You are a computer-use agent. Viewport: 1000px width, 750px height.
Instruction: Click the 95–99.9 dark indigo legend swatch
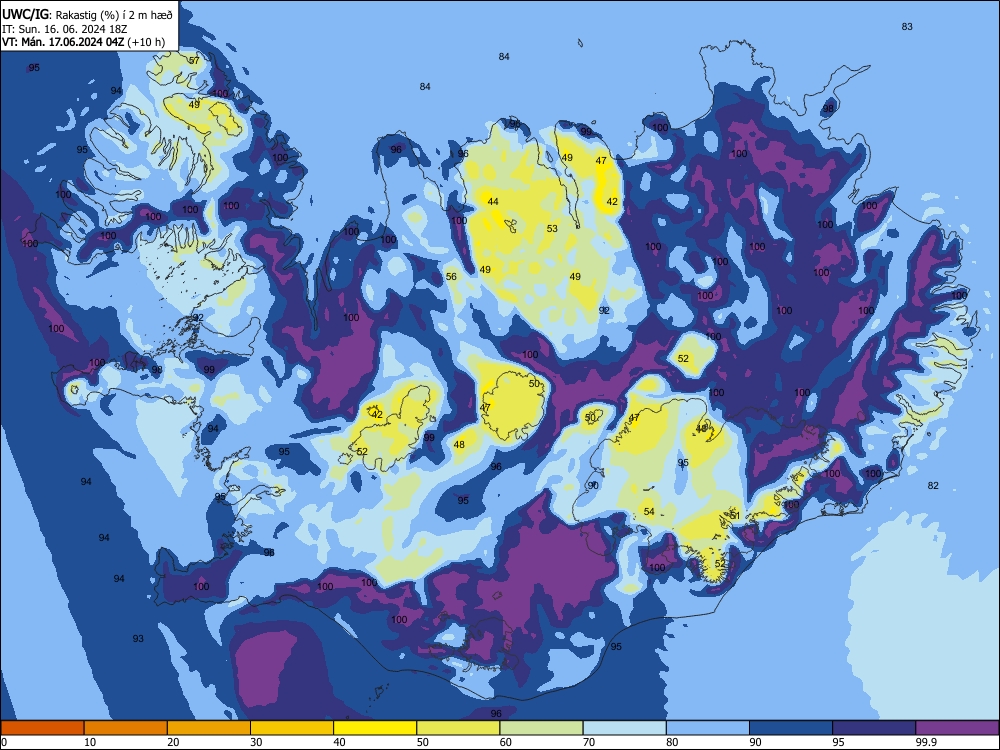874,728
